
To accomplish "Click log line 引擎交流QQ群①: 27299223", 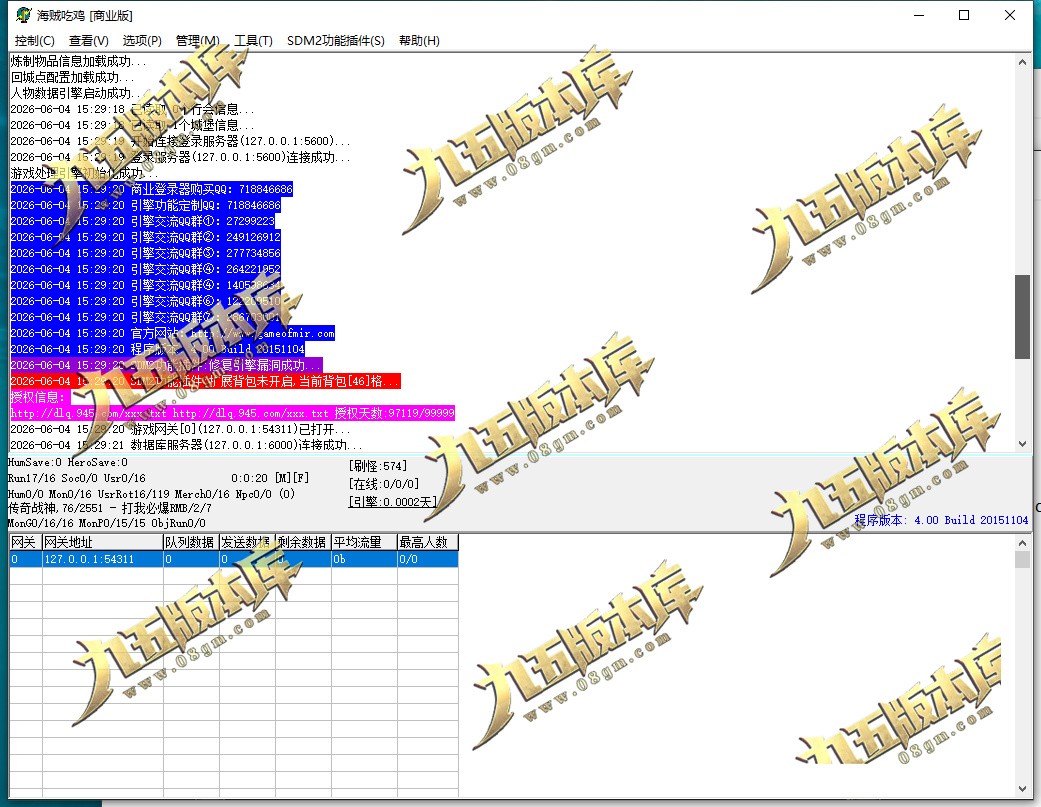I will [x=143, y=221].
